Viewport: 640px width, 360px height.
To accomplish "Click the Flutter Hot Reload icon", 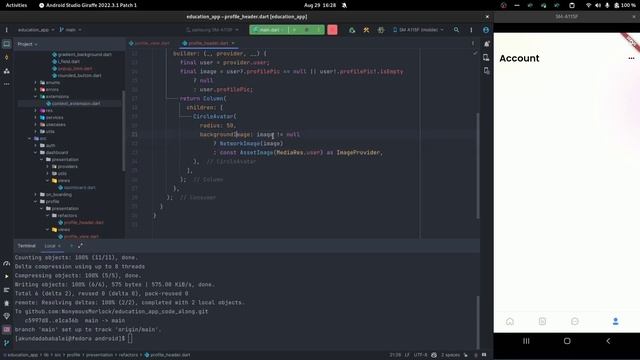I will [352, 30].
